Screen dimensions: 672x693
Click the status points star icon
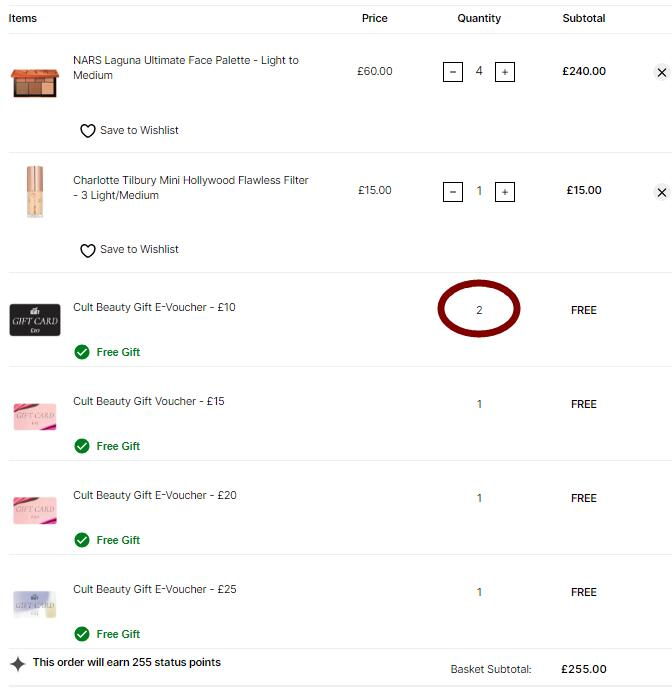[x=18, y=664]
